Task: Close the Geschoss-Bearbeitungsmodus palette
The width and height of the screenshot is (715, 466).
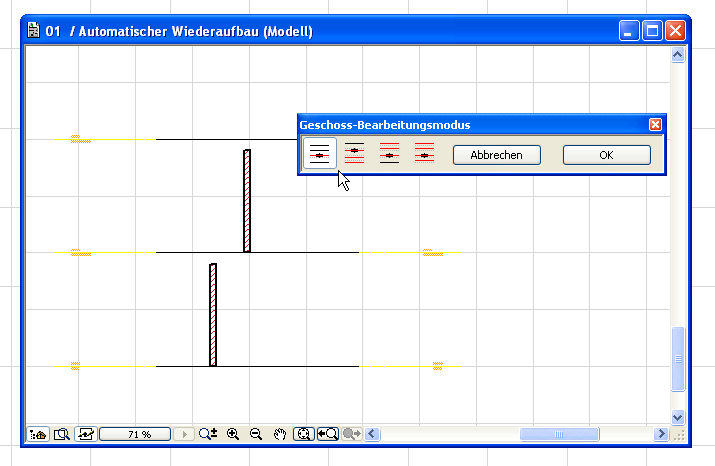Action: tap(655, 124)
